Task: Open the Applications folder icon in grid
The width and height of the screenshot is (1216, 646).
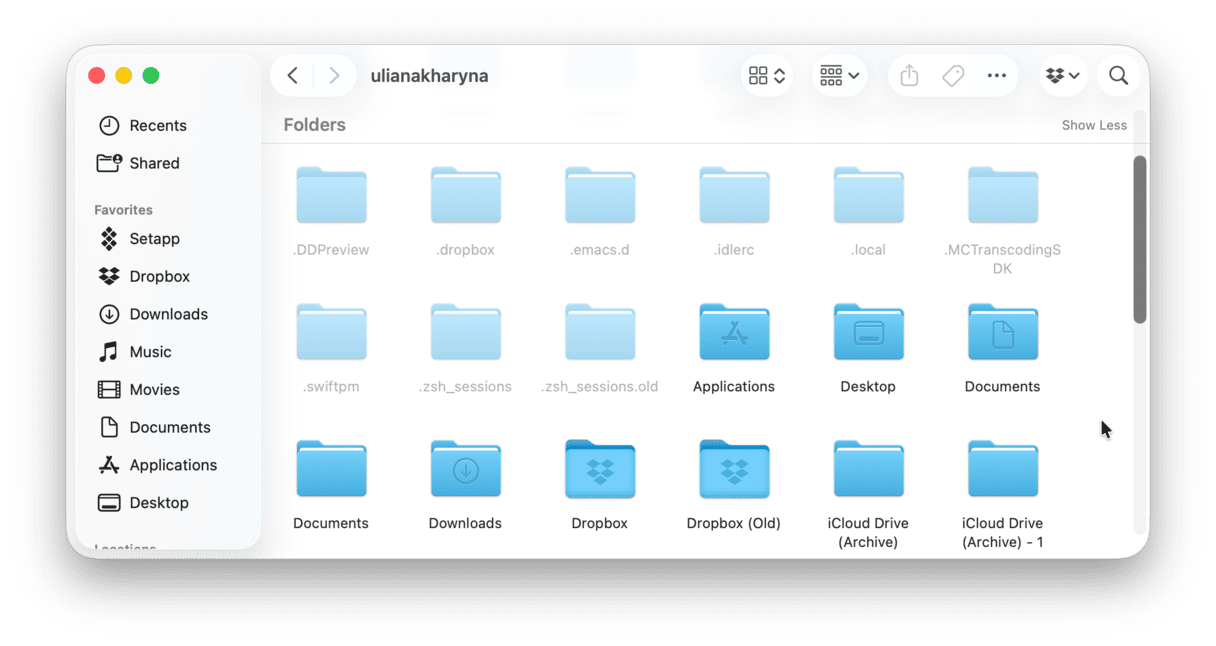Action: tap(734, 333)
